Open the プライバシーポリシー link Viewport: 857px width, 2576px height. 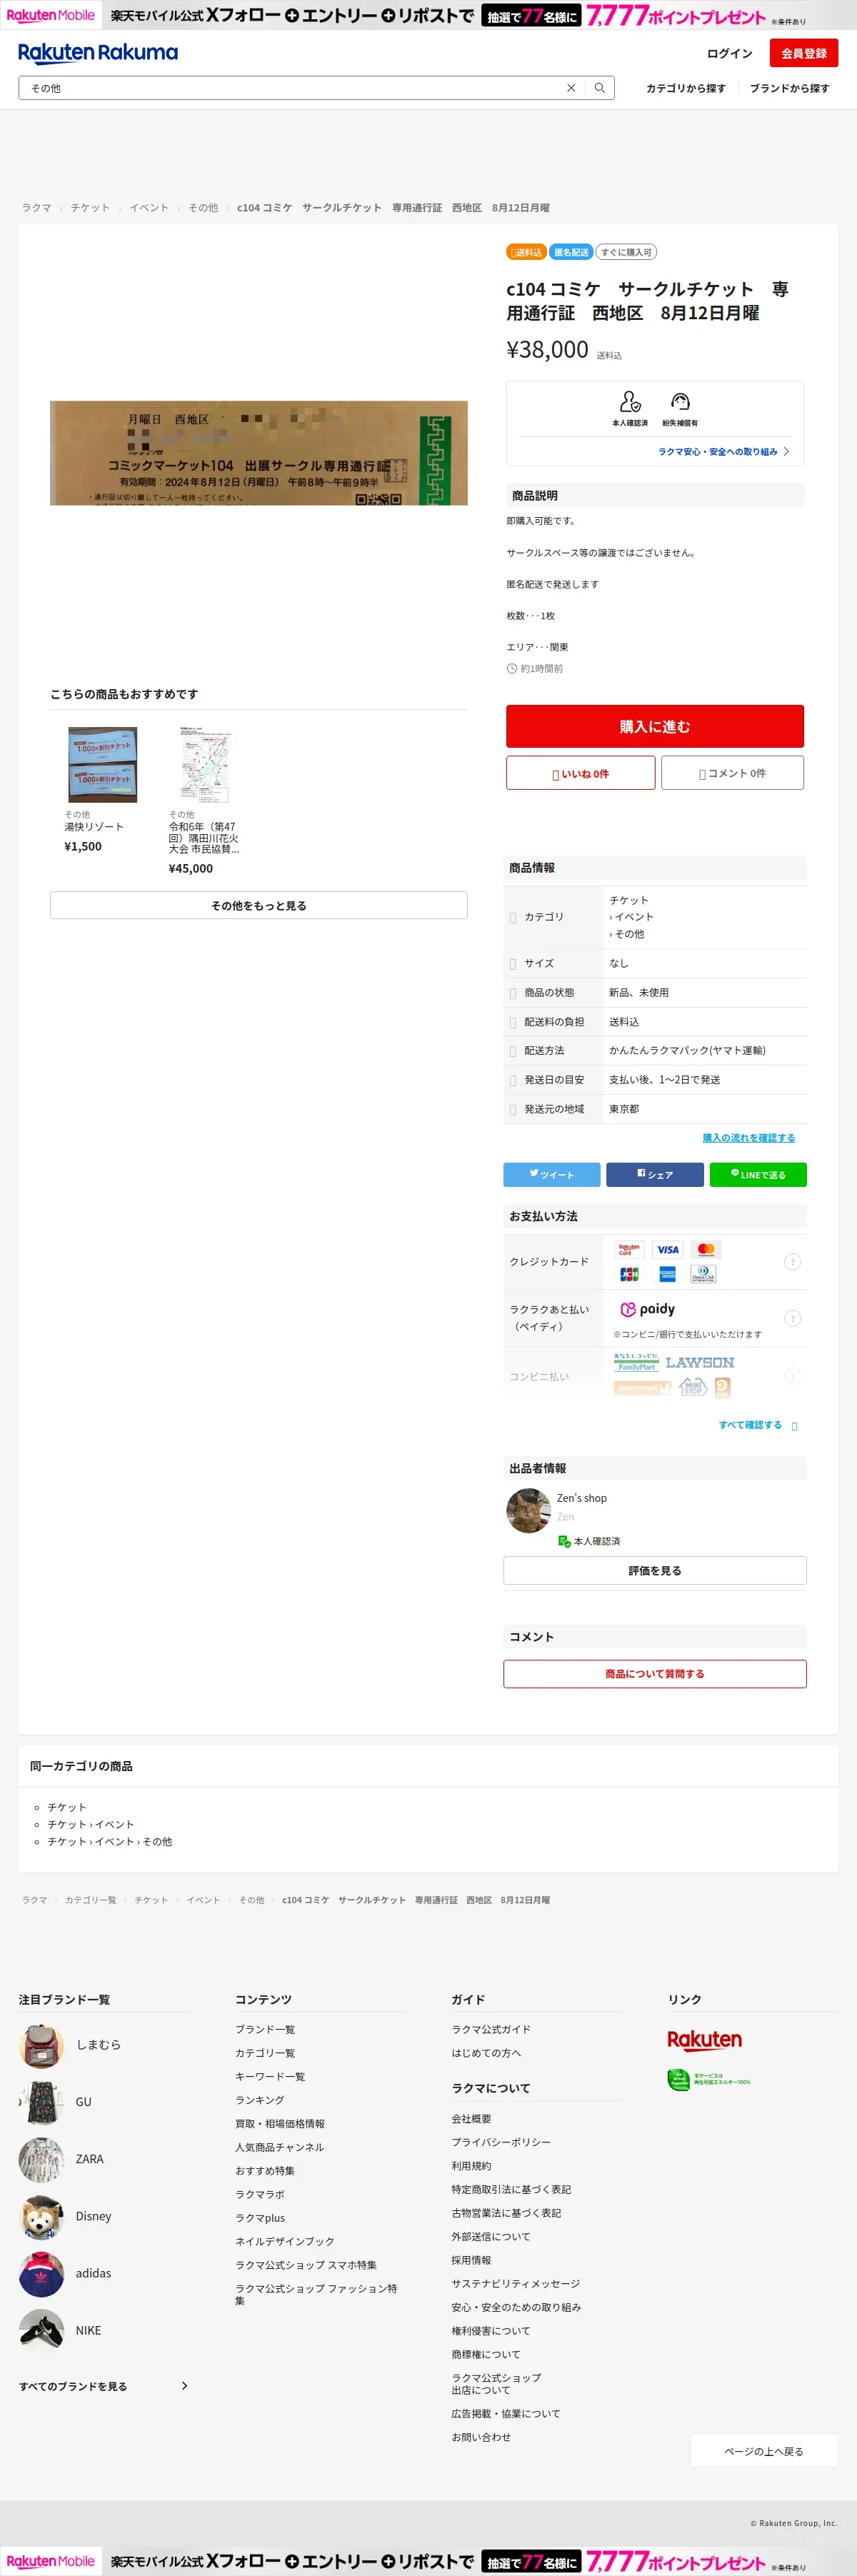(x=501, y=2142)
